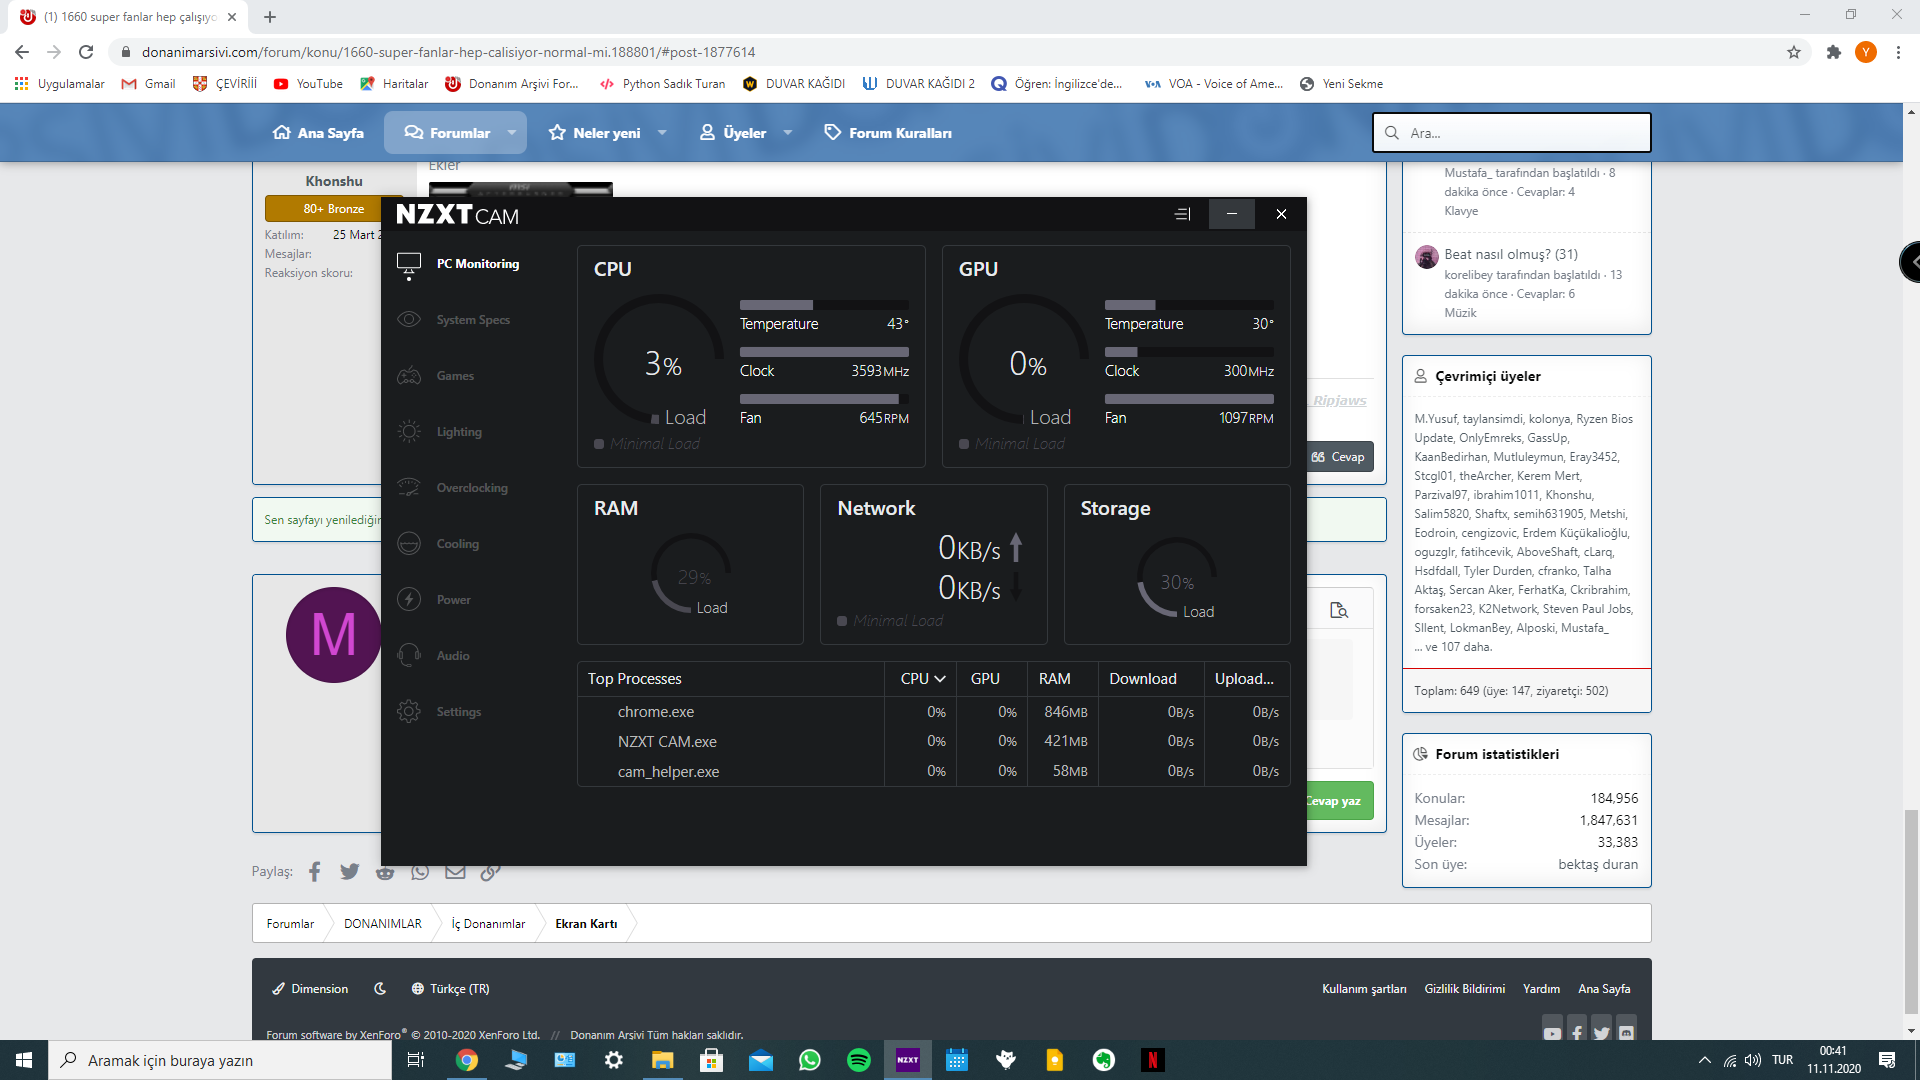The height and width of the screenshot is (1080, 1920).
Task: Open the Cooling section icon
Action: [409, 544]
